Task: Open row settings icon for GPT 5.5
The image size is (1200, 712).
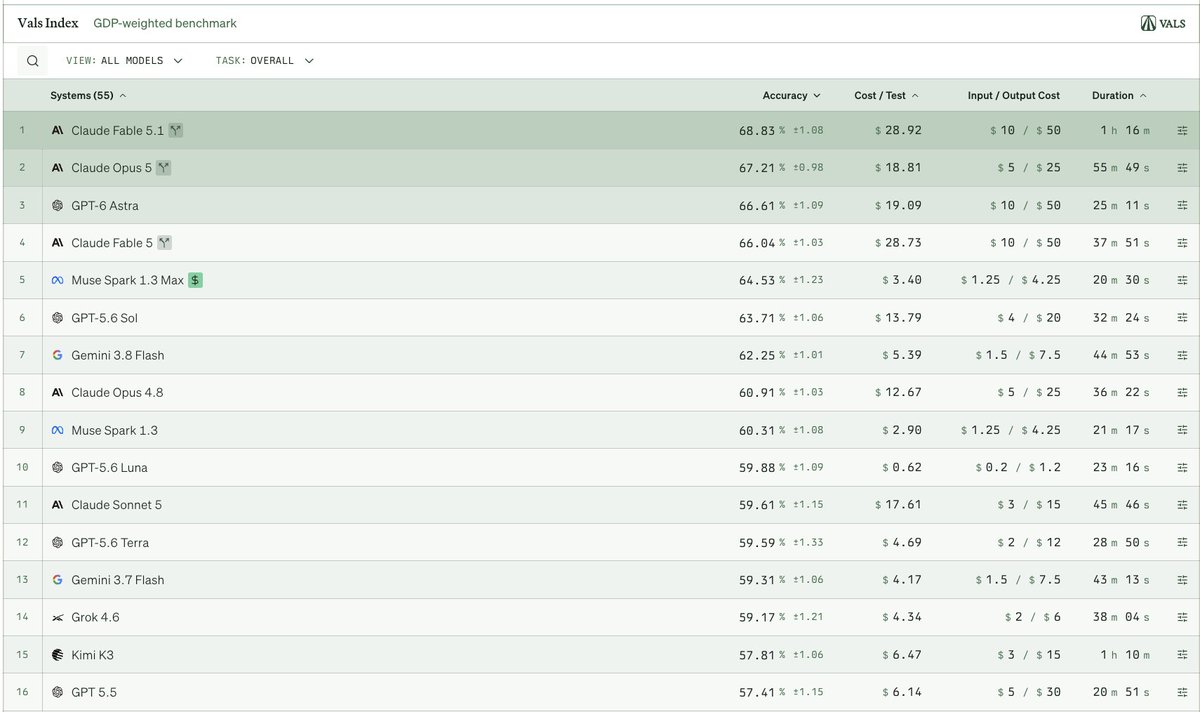Action: (1182, 692)
